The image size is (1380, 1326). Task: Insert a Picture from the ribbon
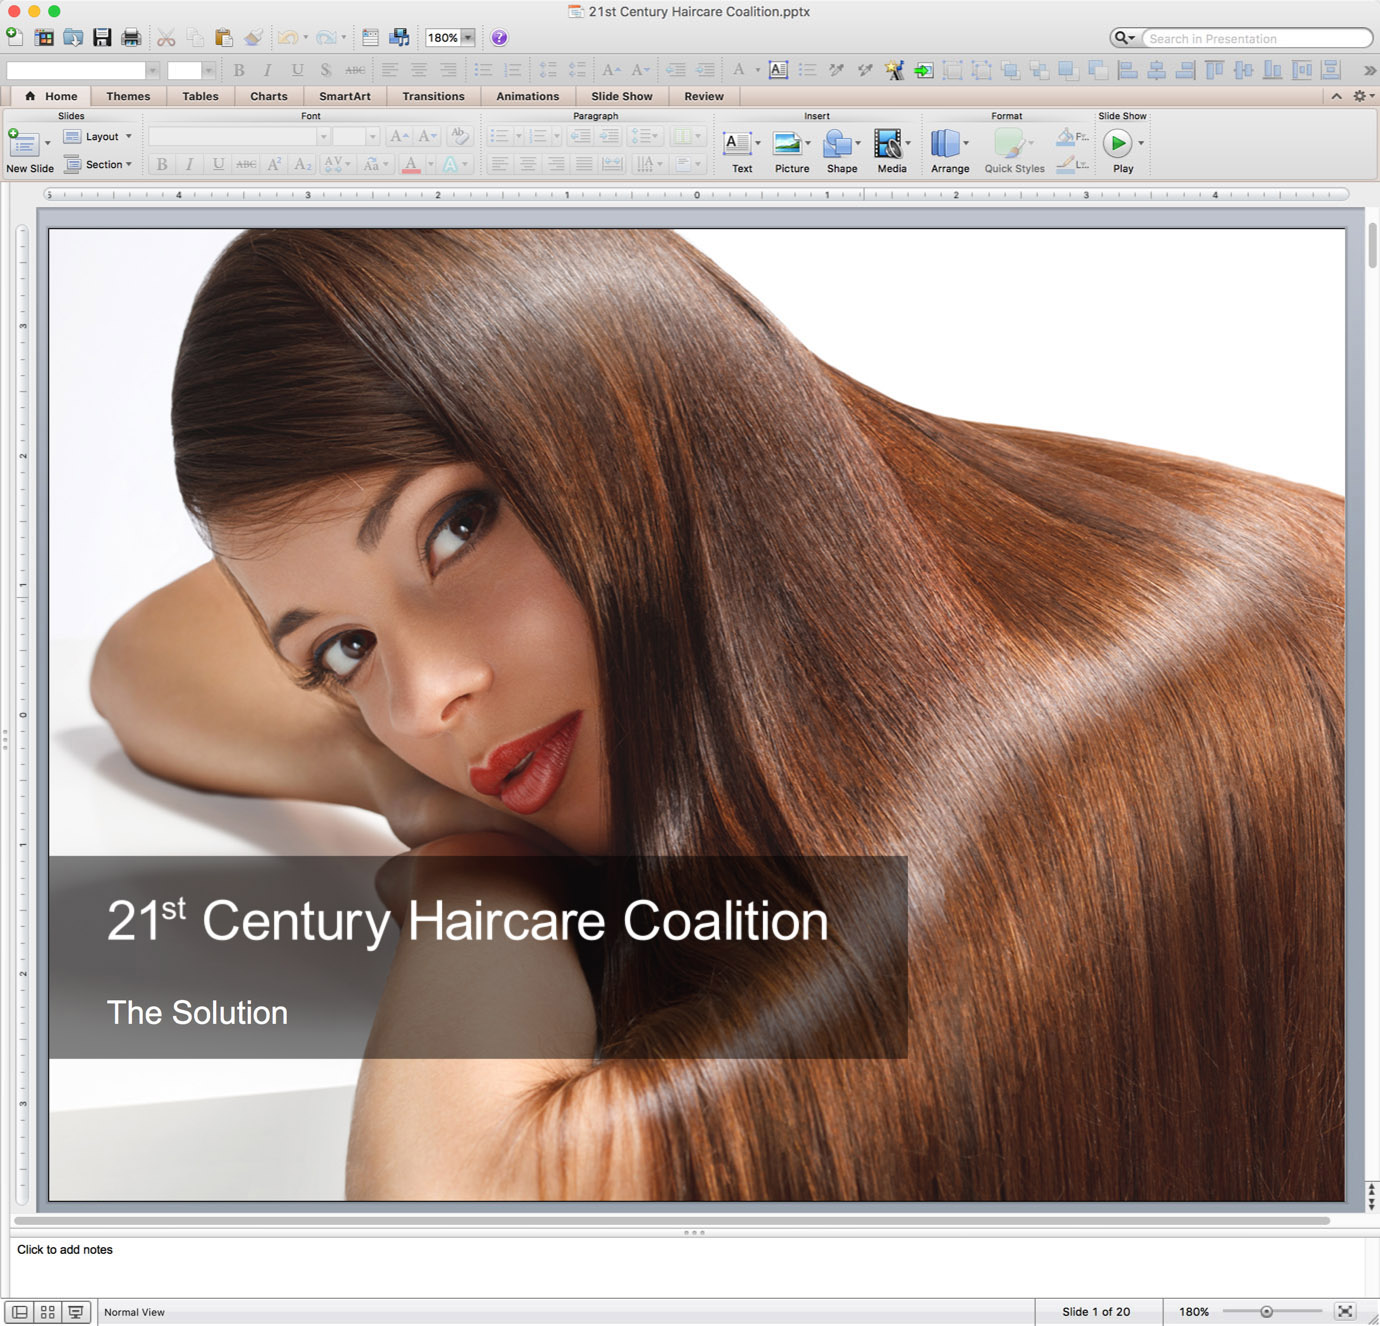click(x=788, y=145)
